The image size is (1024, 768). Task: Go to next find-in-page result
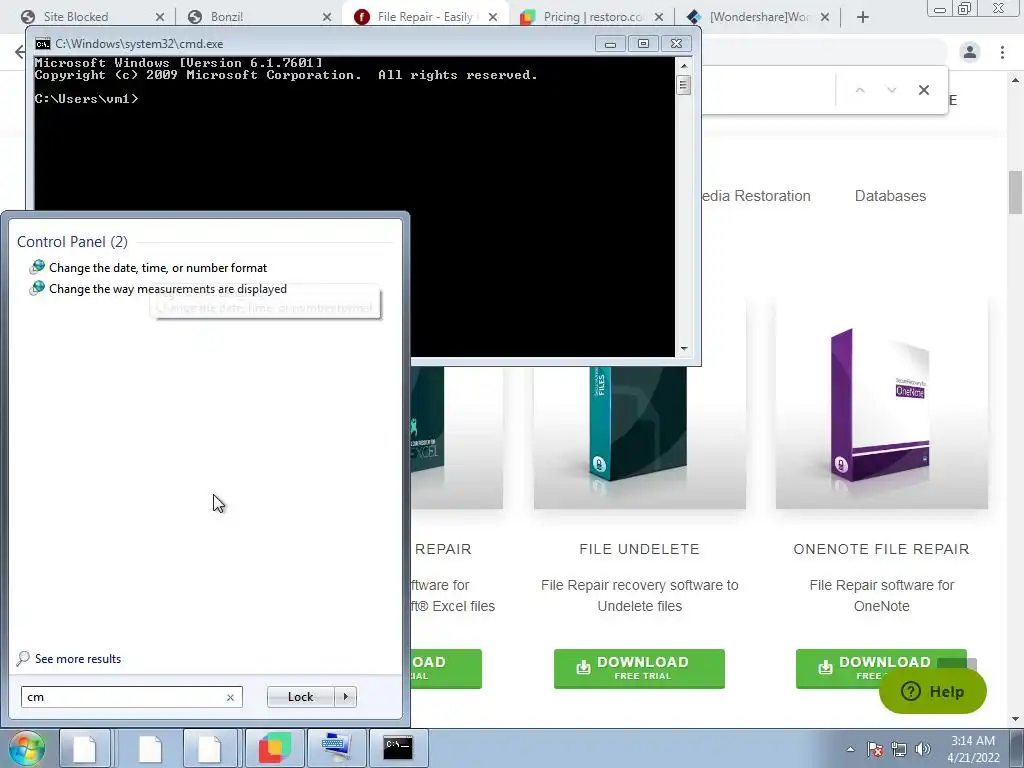[x=891, y=90]
